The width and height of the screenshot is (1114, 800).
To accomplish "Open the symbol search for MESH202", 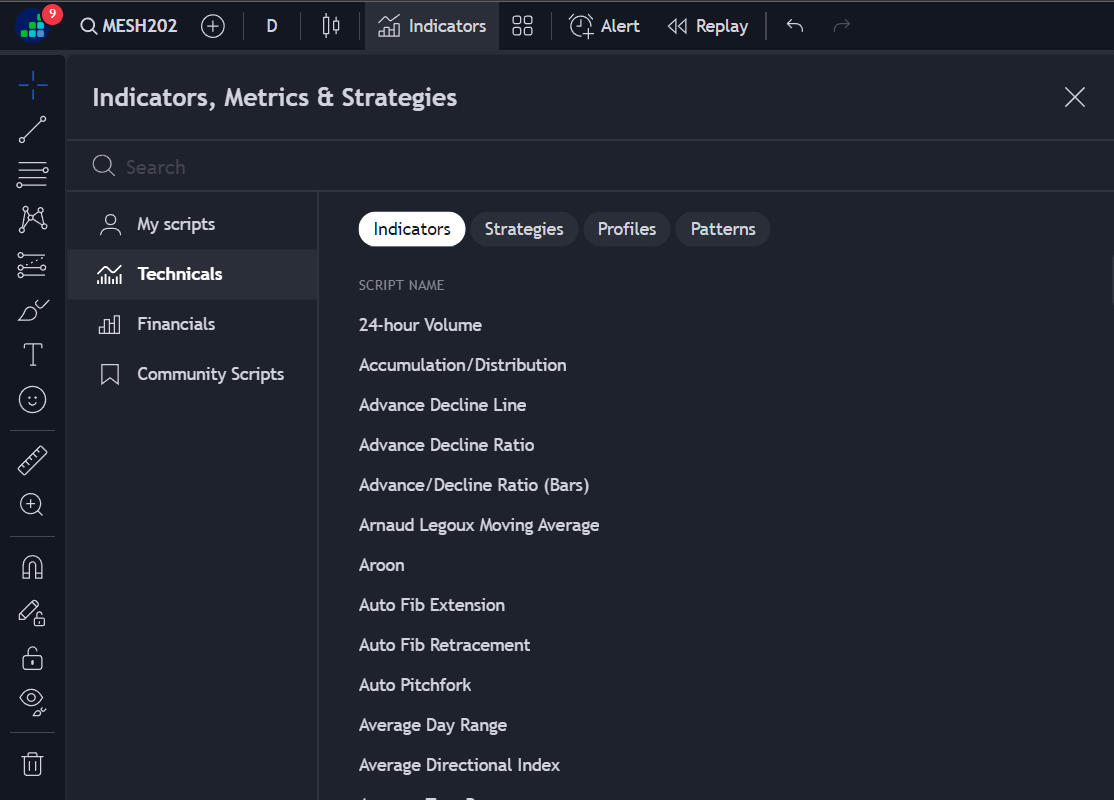I will coord(129,26).
